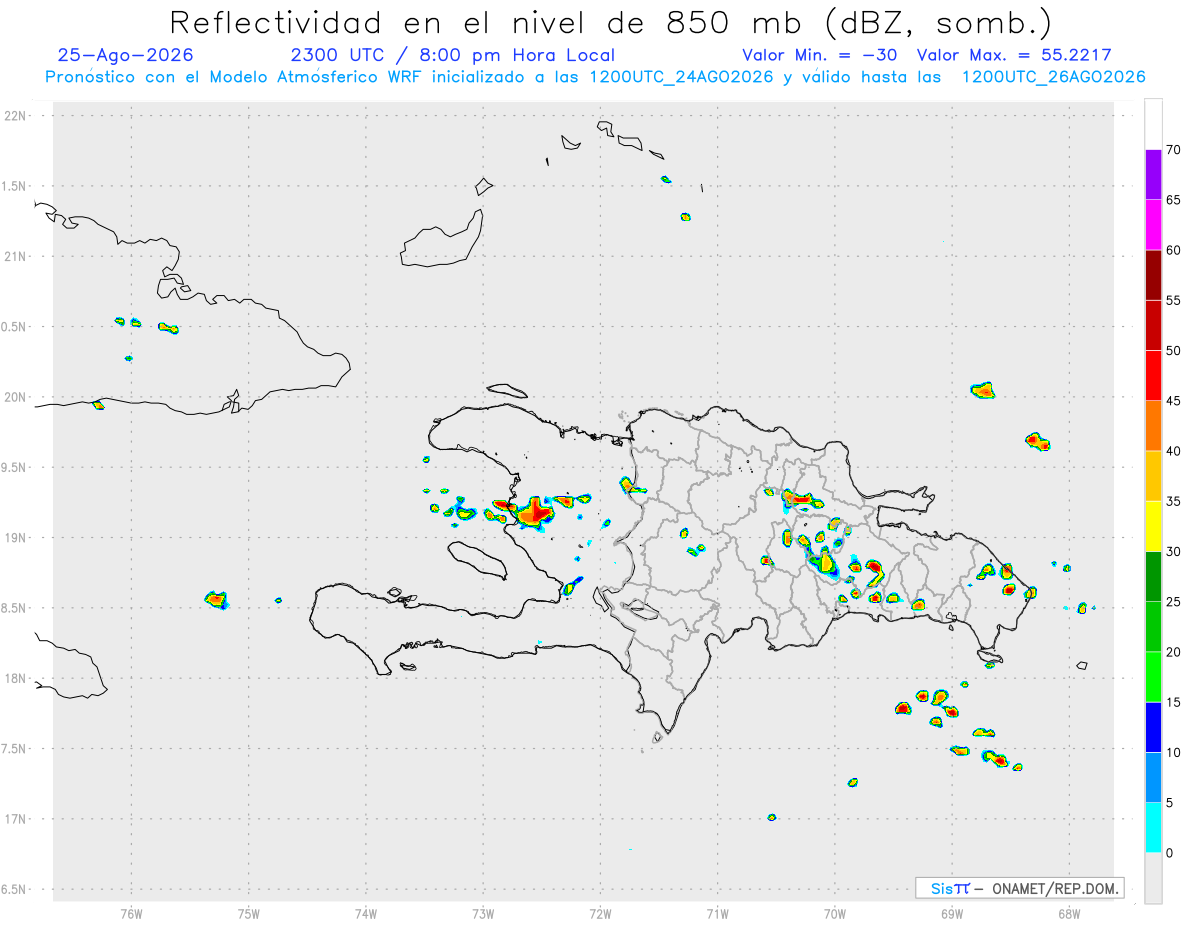This screenshot has width=1200, height=927.
Task: Click the magenta 60–65 dBZ colorbar segment
Action: (1153, 225)
